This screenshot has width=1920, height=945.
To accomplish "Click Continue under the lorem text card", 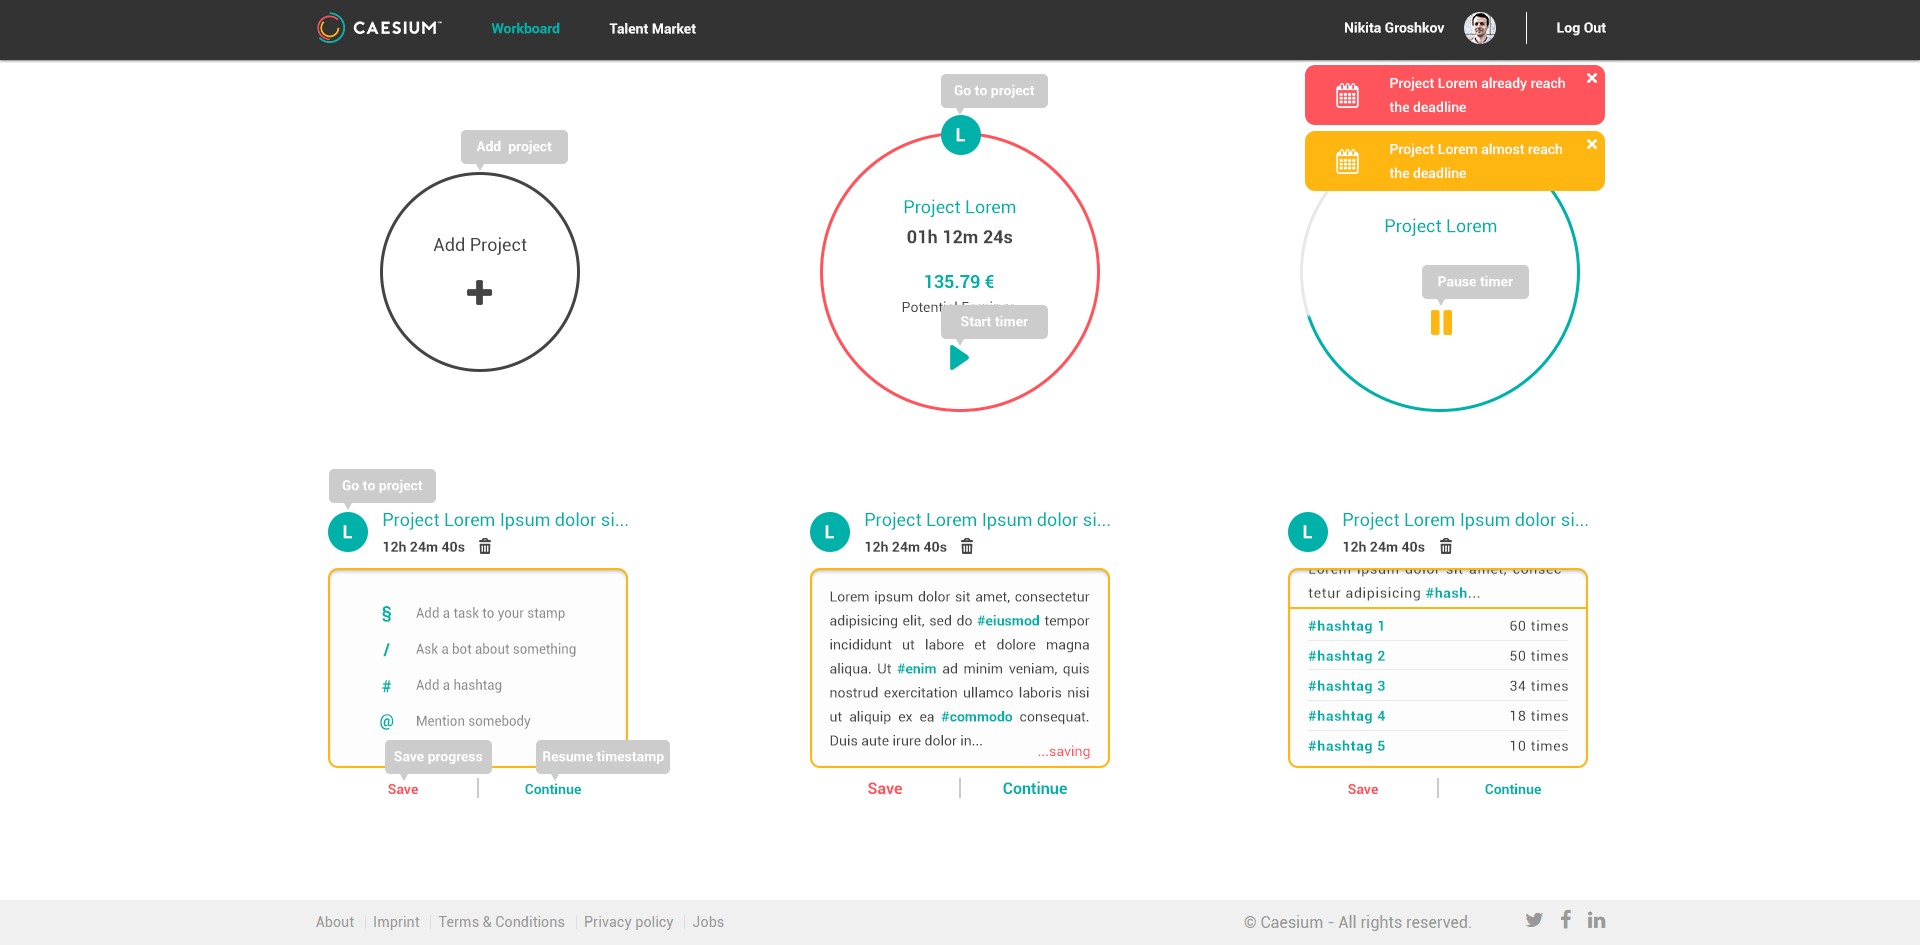I will coord(1035,789).
